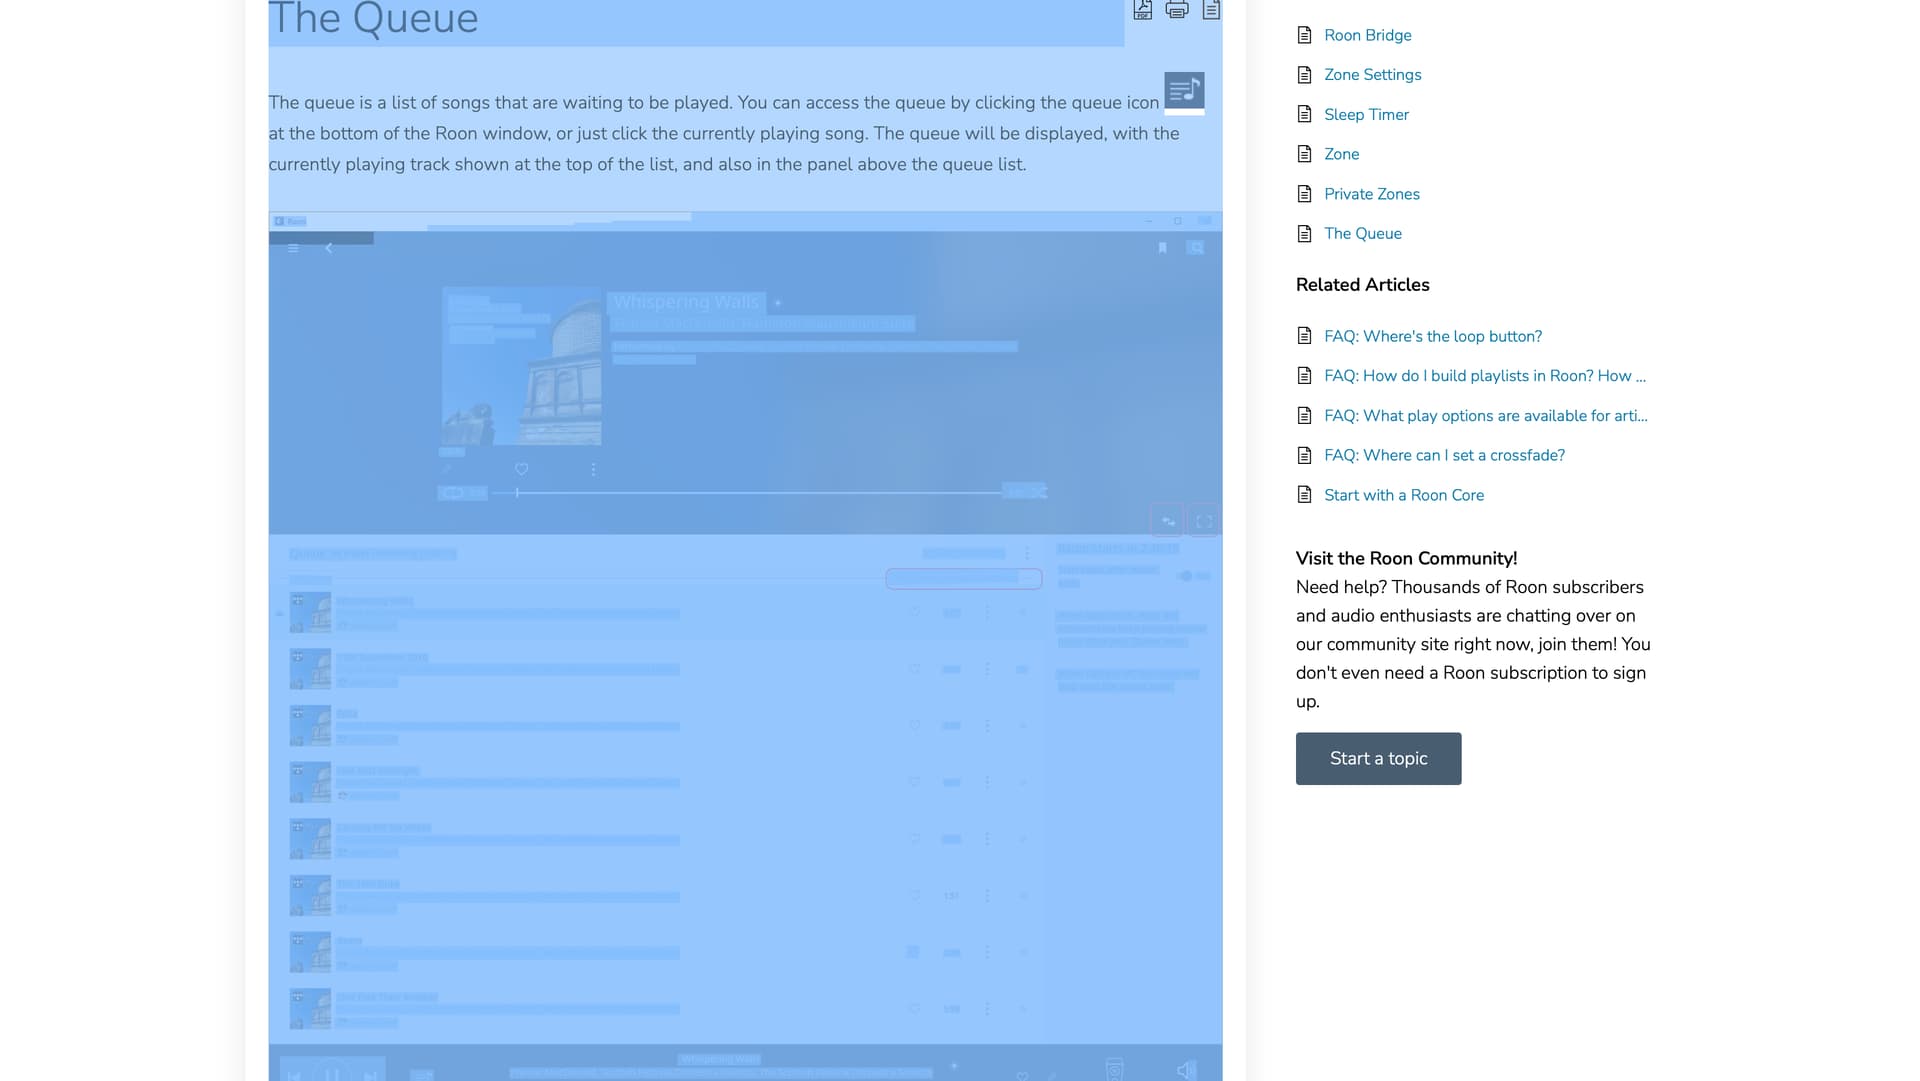Click the document icon beside Private Zones
The width and height of the screenshot is (1920, 1081).
1304,194
